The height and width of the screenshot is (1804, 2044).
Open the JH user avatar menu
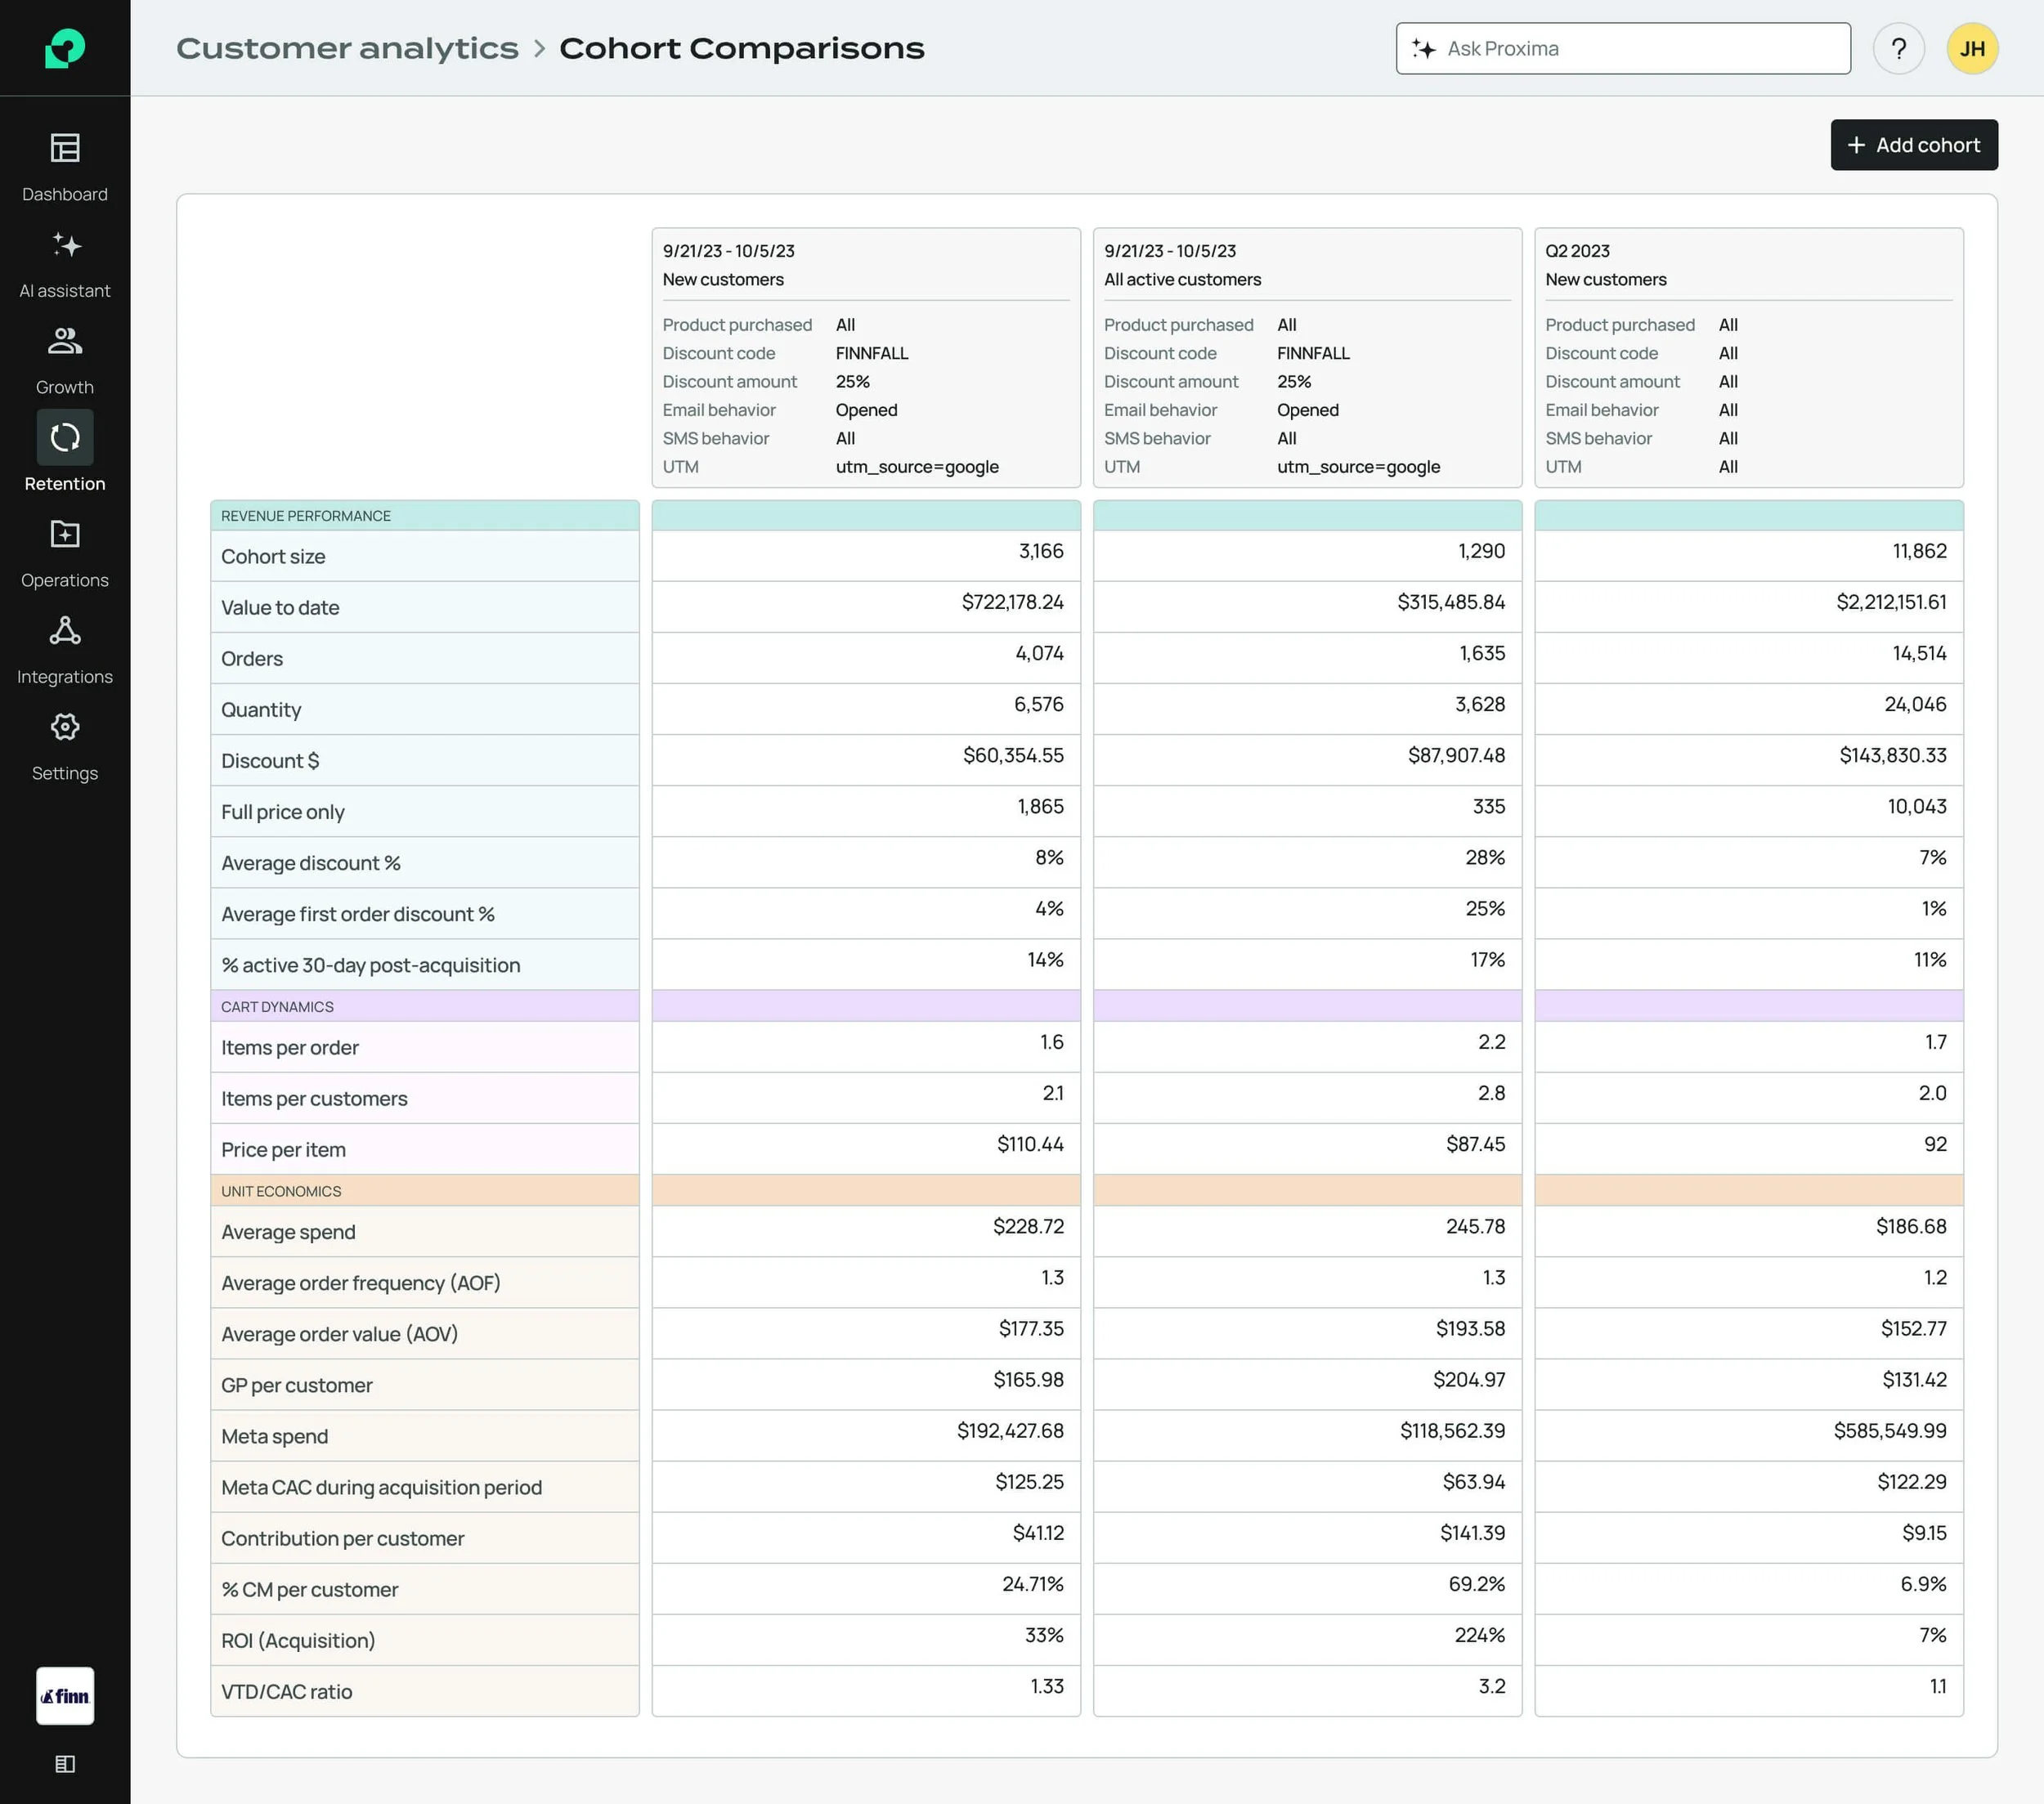pyautogui.click(x=1972, y=48)
